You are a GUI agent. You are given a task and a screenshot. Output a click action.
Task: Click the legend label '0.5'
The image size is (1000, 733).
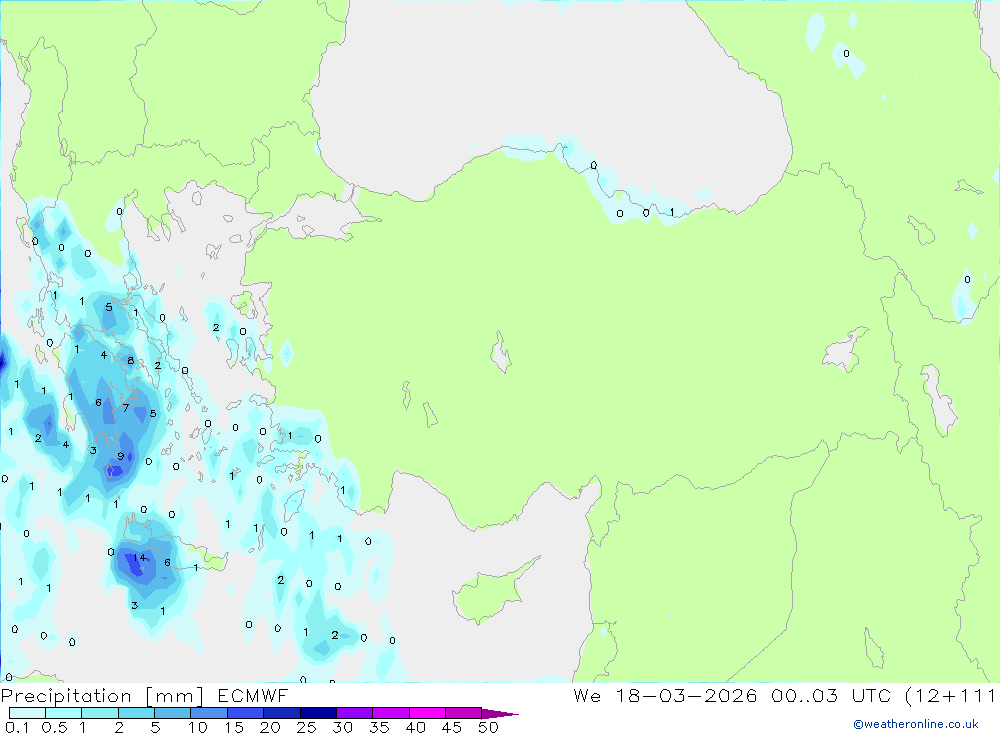(54, 727)
